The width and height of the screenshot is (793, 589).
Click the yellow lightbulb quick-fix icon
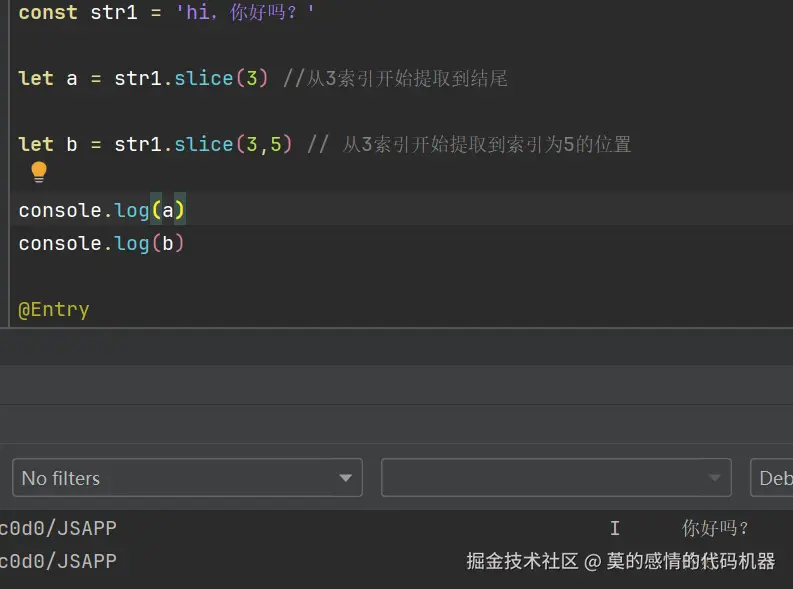(x=39, y=172)
